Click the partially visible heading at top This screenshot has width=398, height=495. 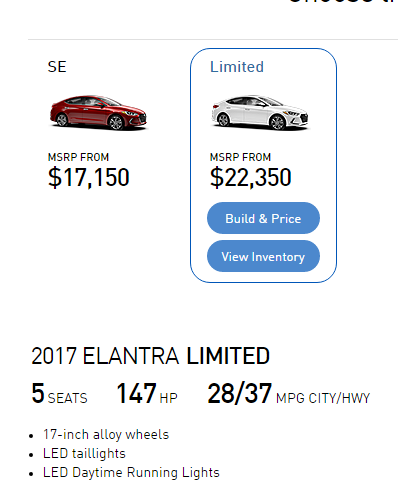click(x=343, y=1)
